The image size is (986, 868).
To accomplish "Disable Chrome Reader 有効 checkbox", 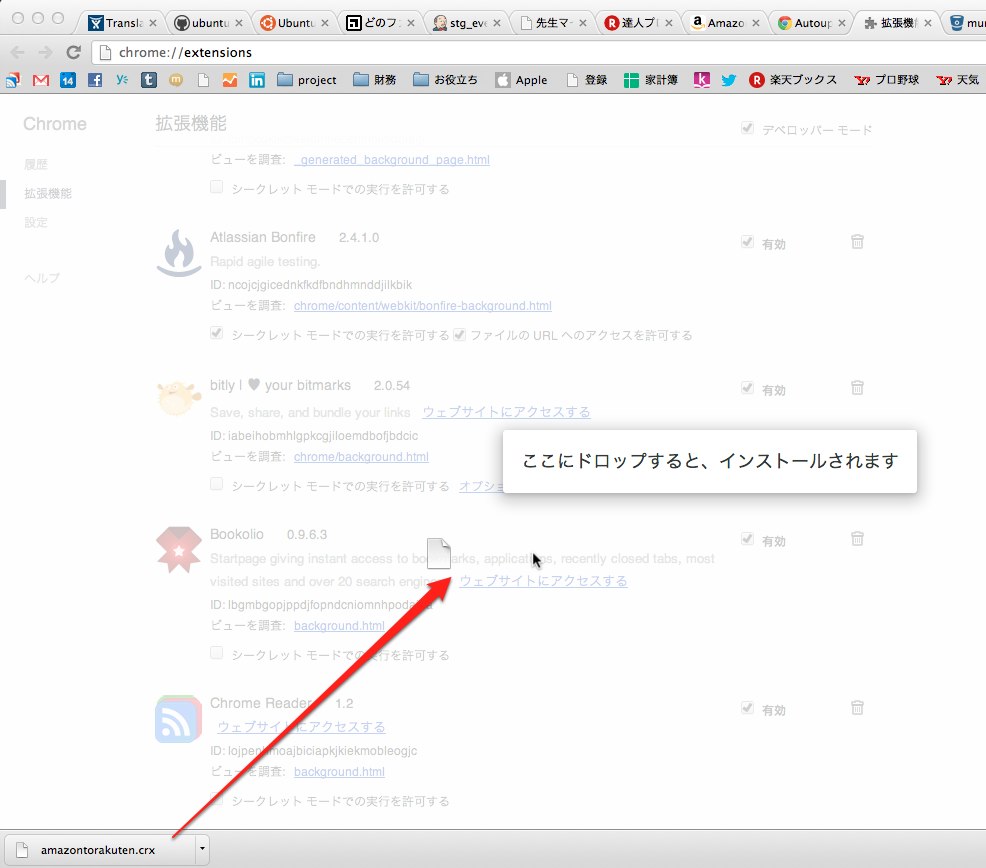I will pos(747,708).
